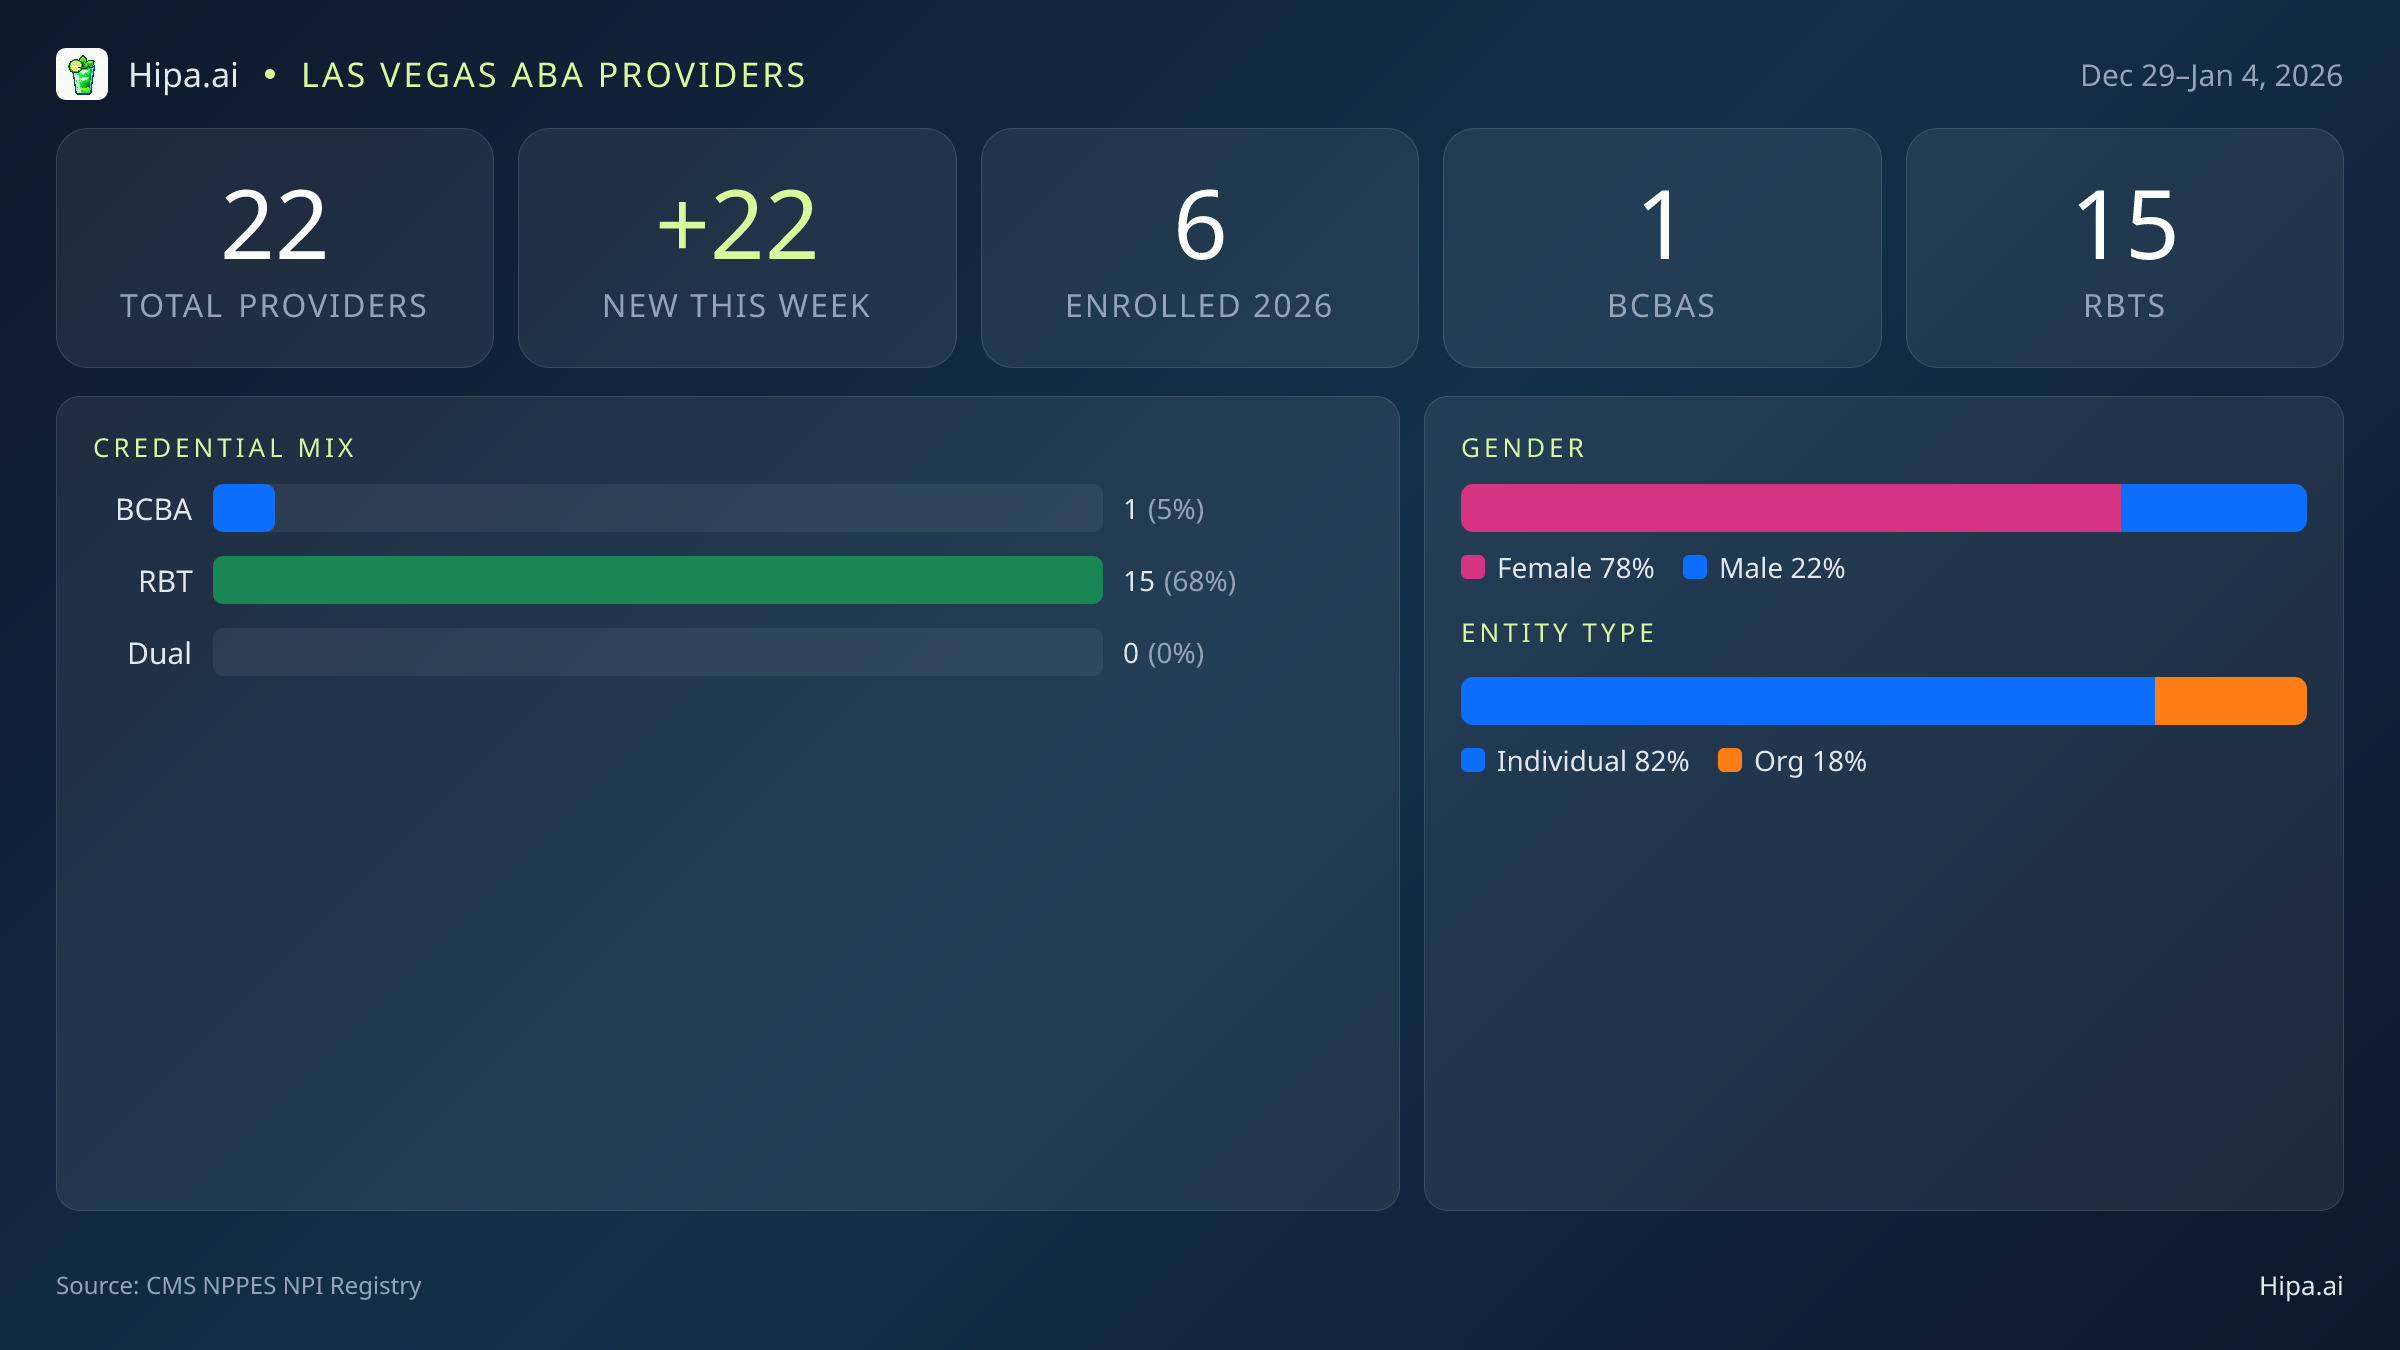Click the blue Male gender bar segment
This screenshot has height=1350, width=2400.
click(x=2213, y=508)
